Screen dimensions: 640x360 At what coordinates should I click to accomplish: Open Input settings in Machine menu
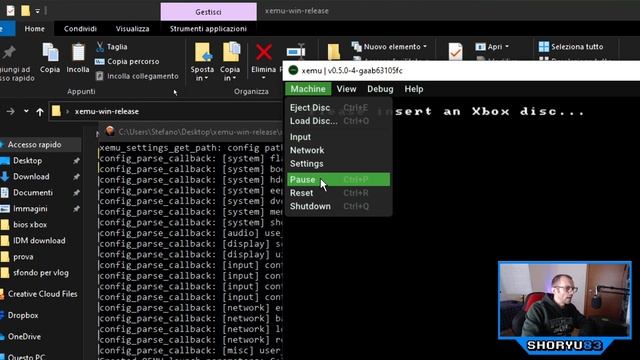click(x=338, y=137)
